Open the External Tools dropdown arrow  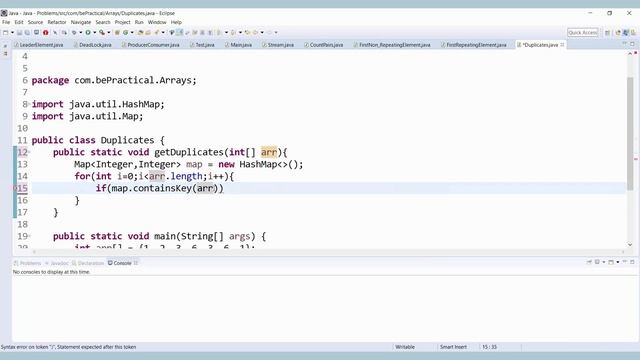(x=109, y=32)
